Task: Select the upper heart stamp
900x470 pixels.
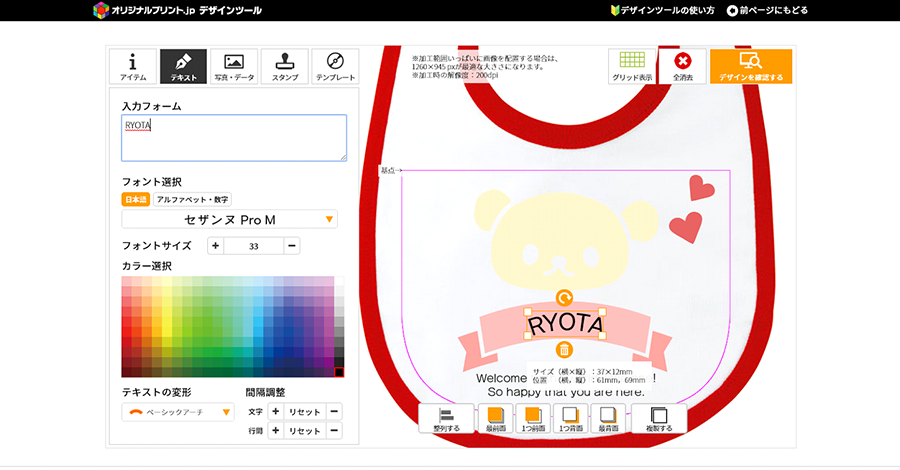Action: (701, 188)
